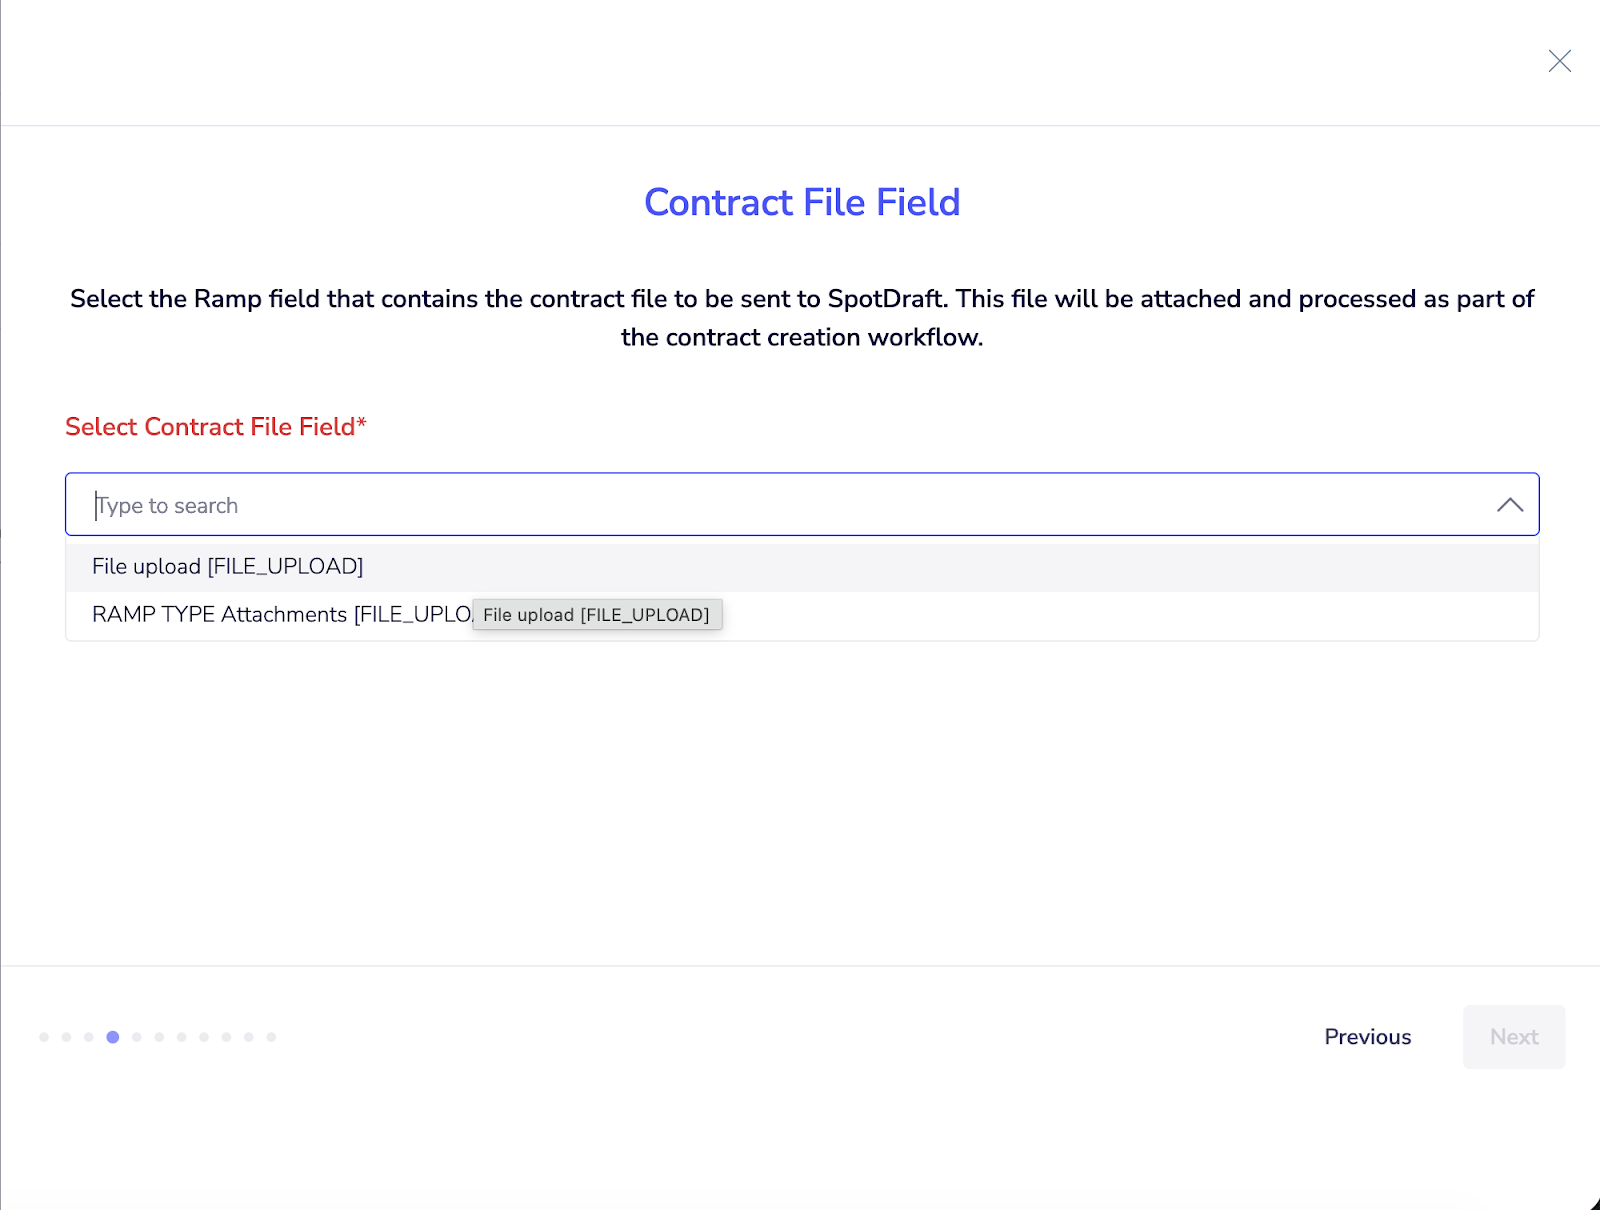Go to the tenth step dot
Image resolution: width=1600 pixels, height=1210 pixels.
[249, 1037]
